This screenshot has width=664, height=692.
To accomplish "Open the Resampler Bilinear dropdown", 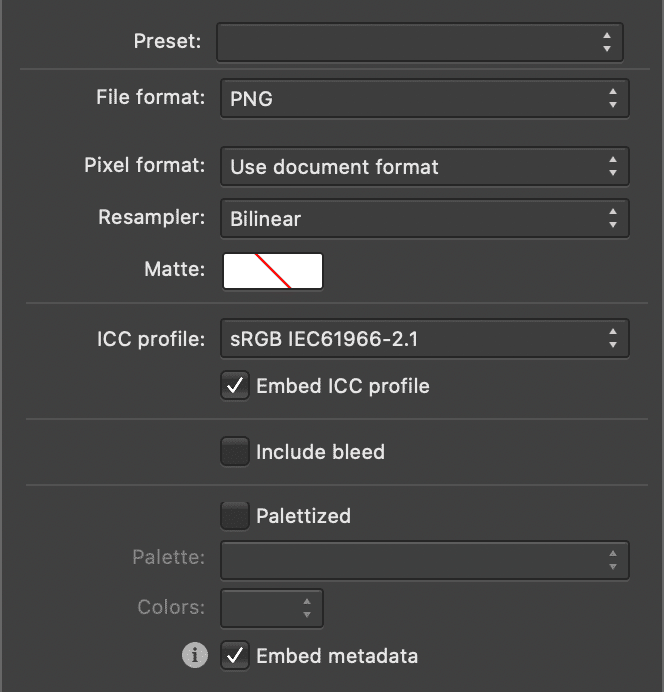I will click(x=424, y=219).
